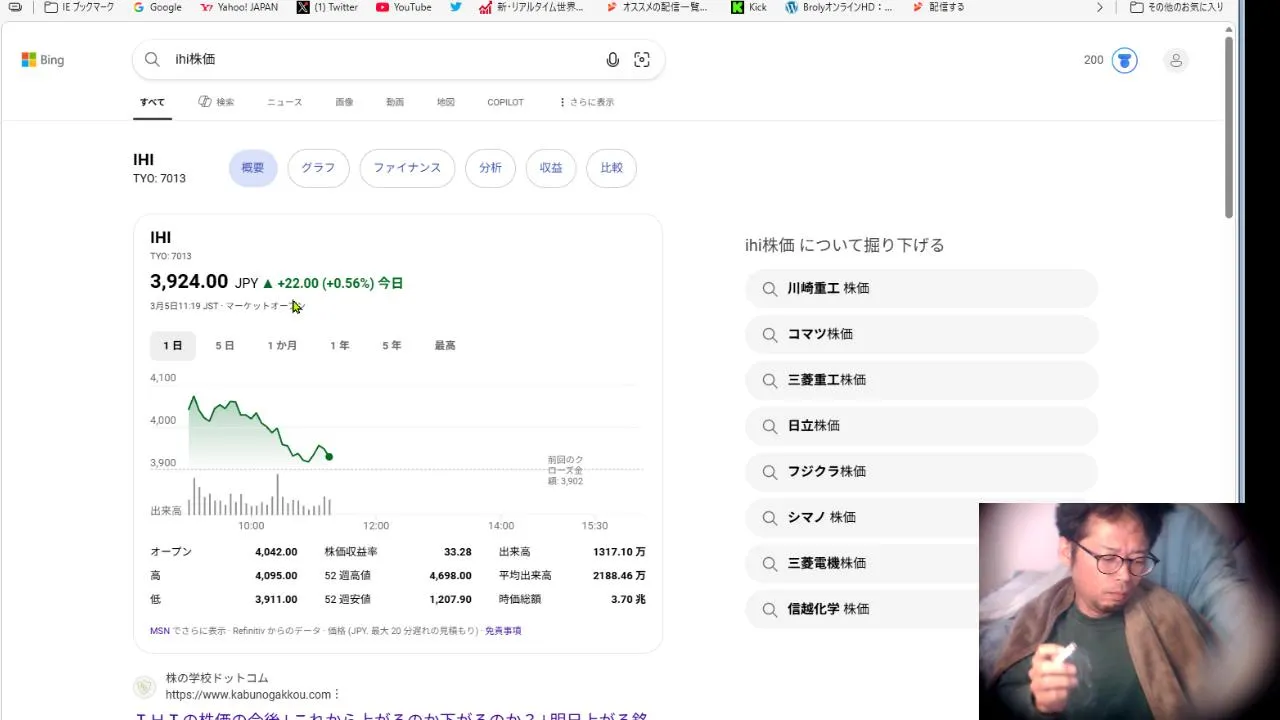The height and width of the screenshot is (720, 1280).
Task: Start voice search with microphone icon
Action: coord(613,60)
